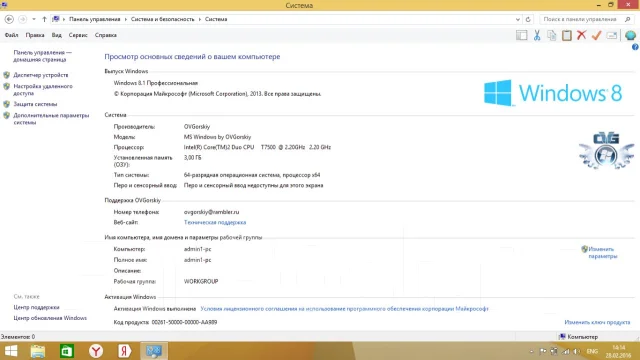This screenshot has width=640, height=360.
Task: Click the Cut scissors toolbar icon
Action: click(537, 35)
